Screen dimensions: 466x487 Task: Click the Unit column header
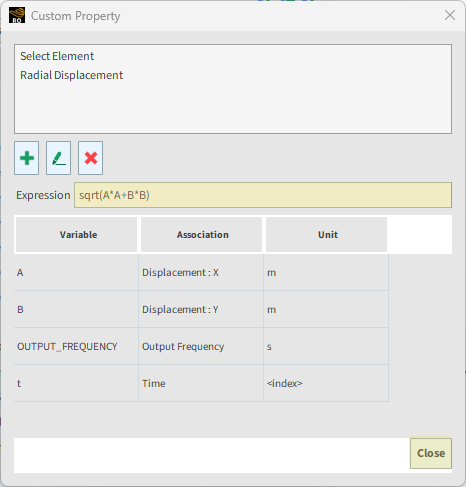click(327, 235)
